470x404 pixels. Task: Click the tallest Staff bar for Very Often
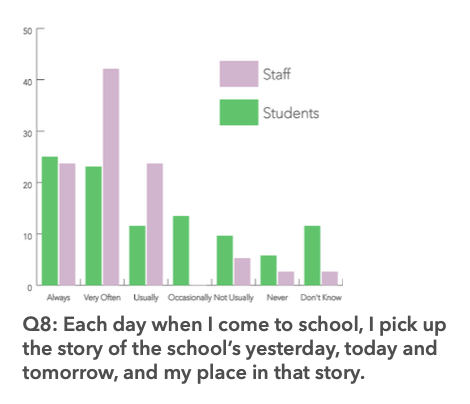click(111, 177)
